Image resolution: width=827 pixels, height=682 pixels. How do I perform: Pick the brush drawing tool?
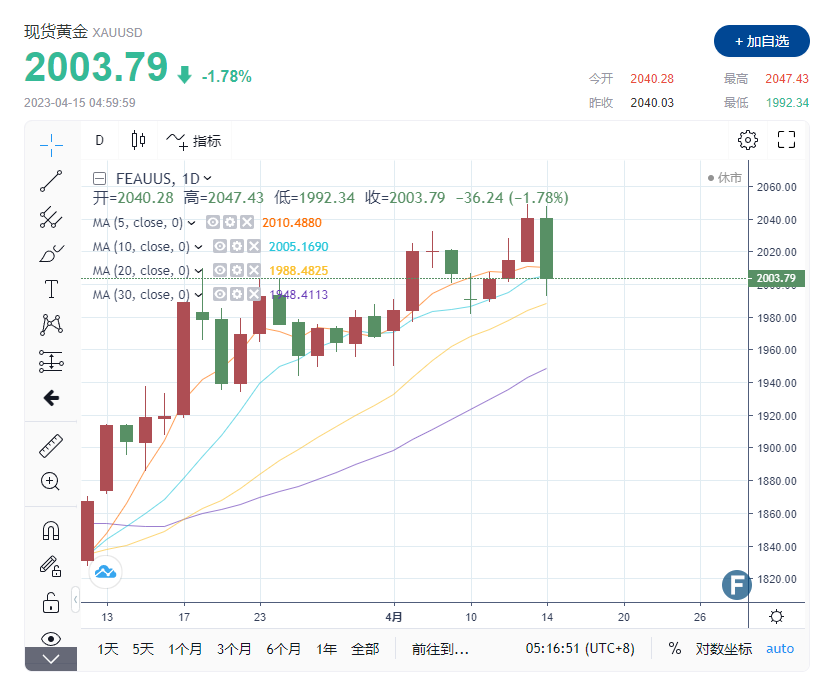point(51,253)
